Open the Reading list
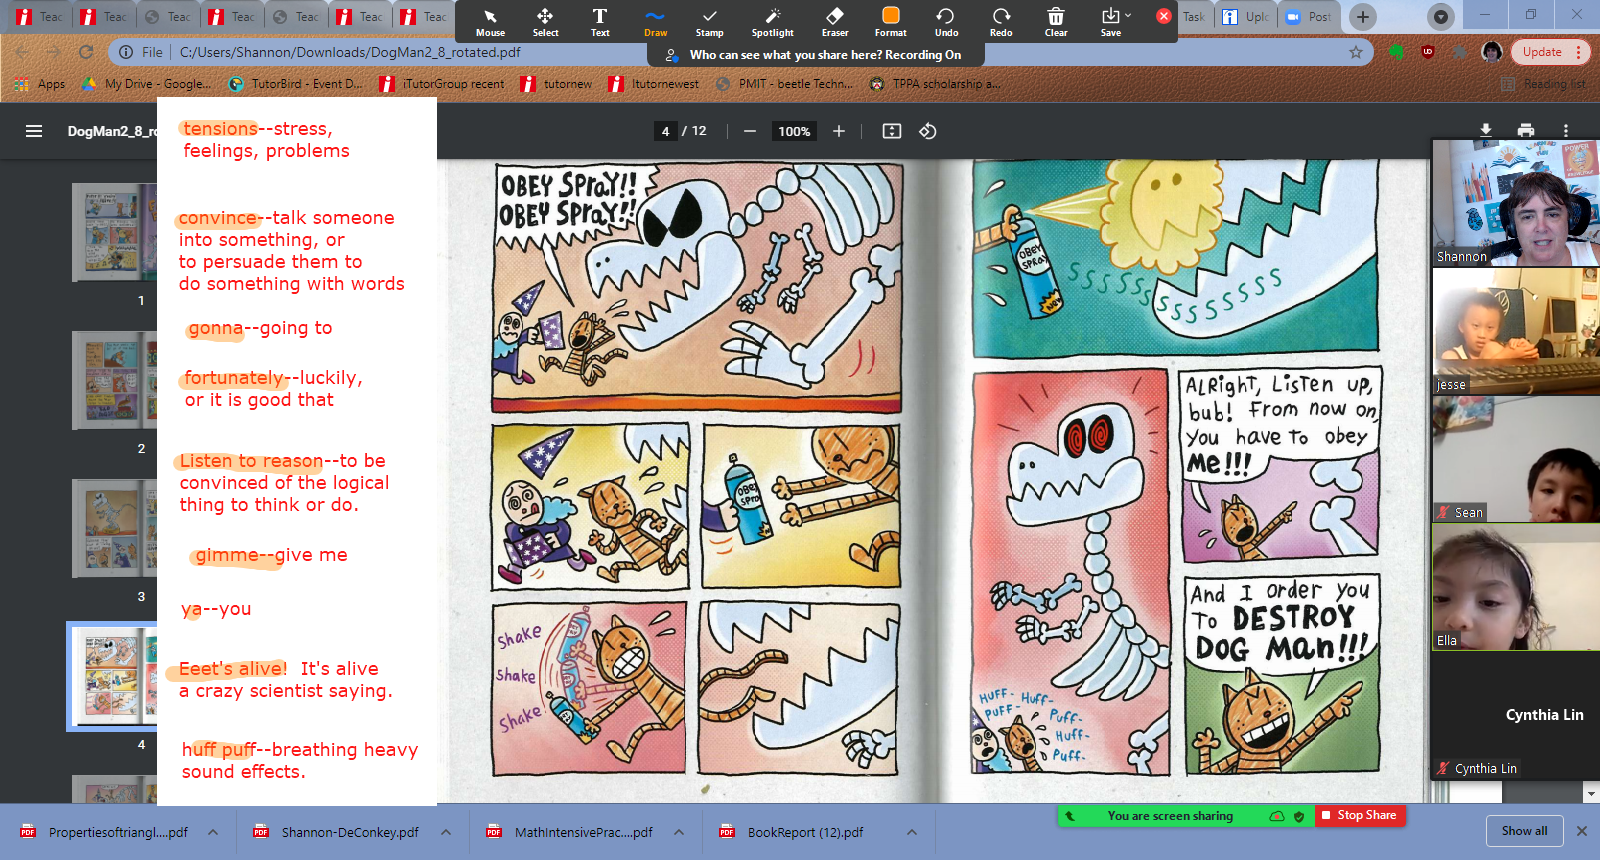Image resolution: width=1600 pixels, height=860 pixels. [x=1543, y=84]
